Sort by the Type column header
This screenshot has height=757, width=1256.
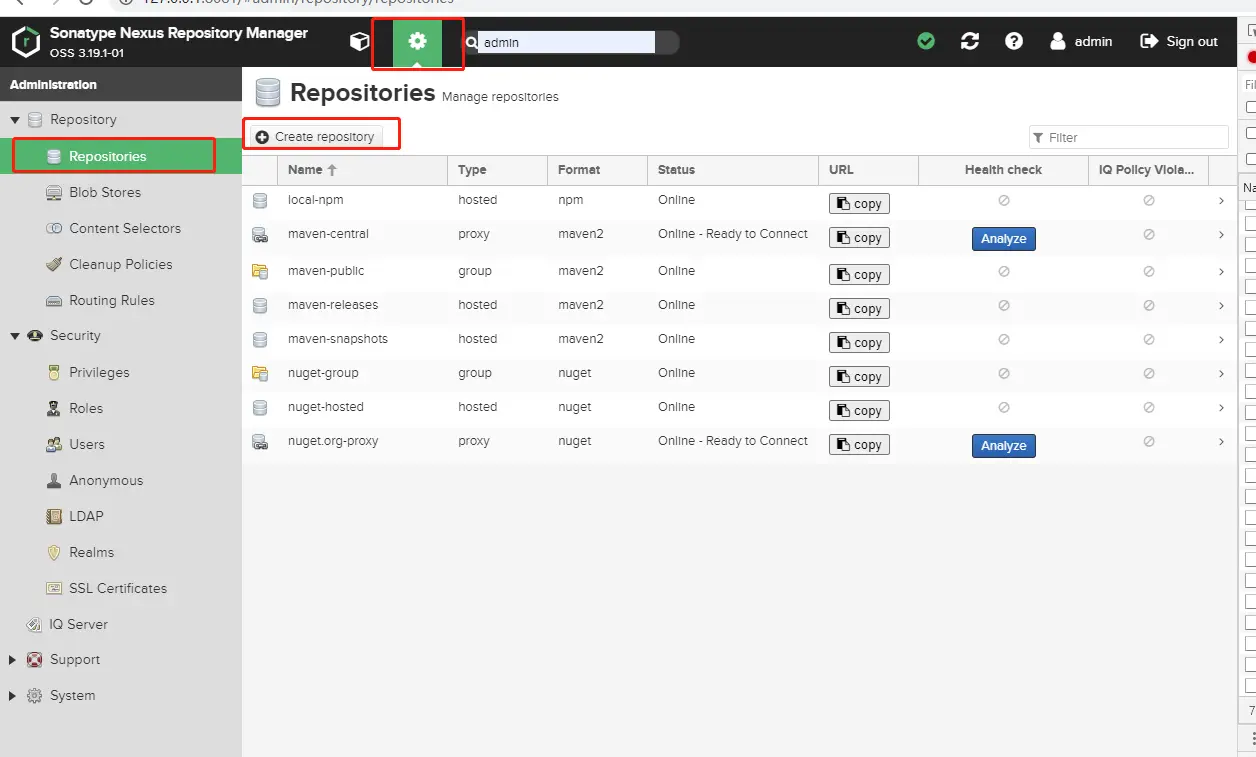(497, 170)
